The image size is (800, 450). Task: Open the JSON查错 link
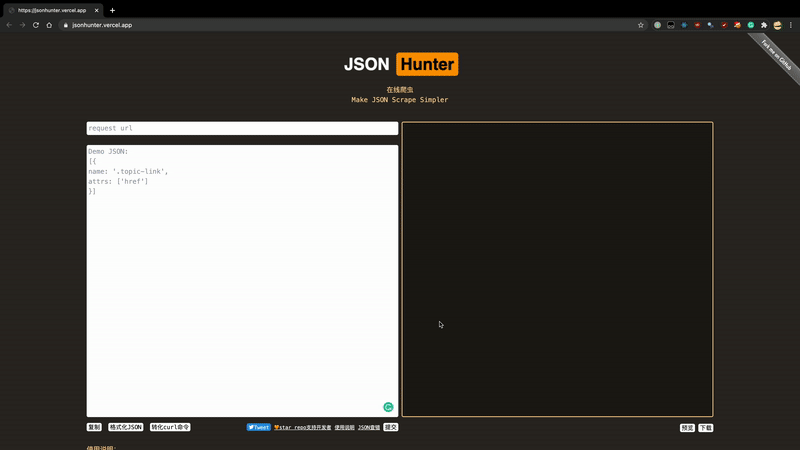tap(369, 428)
